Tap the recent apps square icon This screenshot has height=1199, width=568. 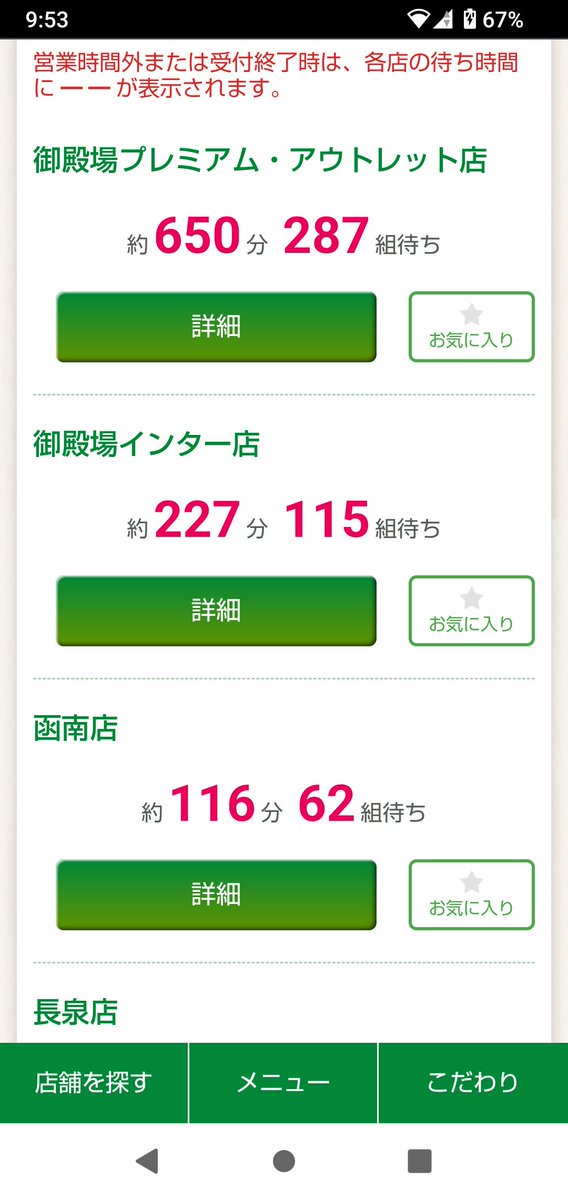[x=420, y=1161]
